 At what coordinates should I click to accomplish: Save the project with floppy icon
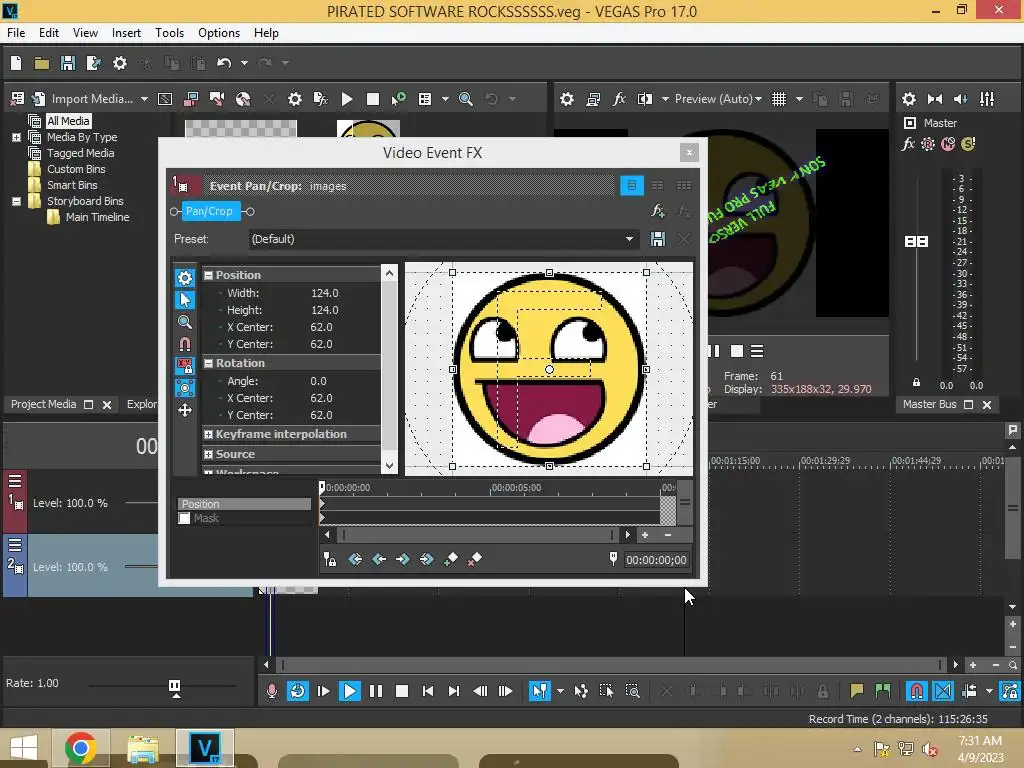(x=67, y=63)
